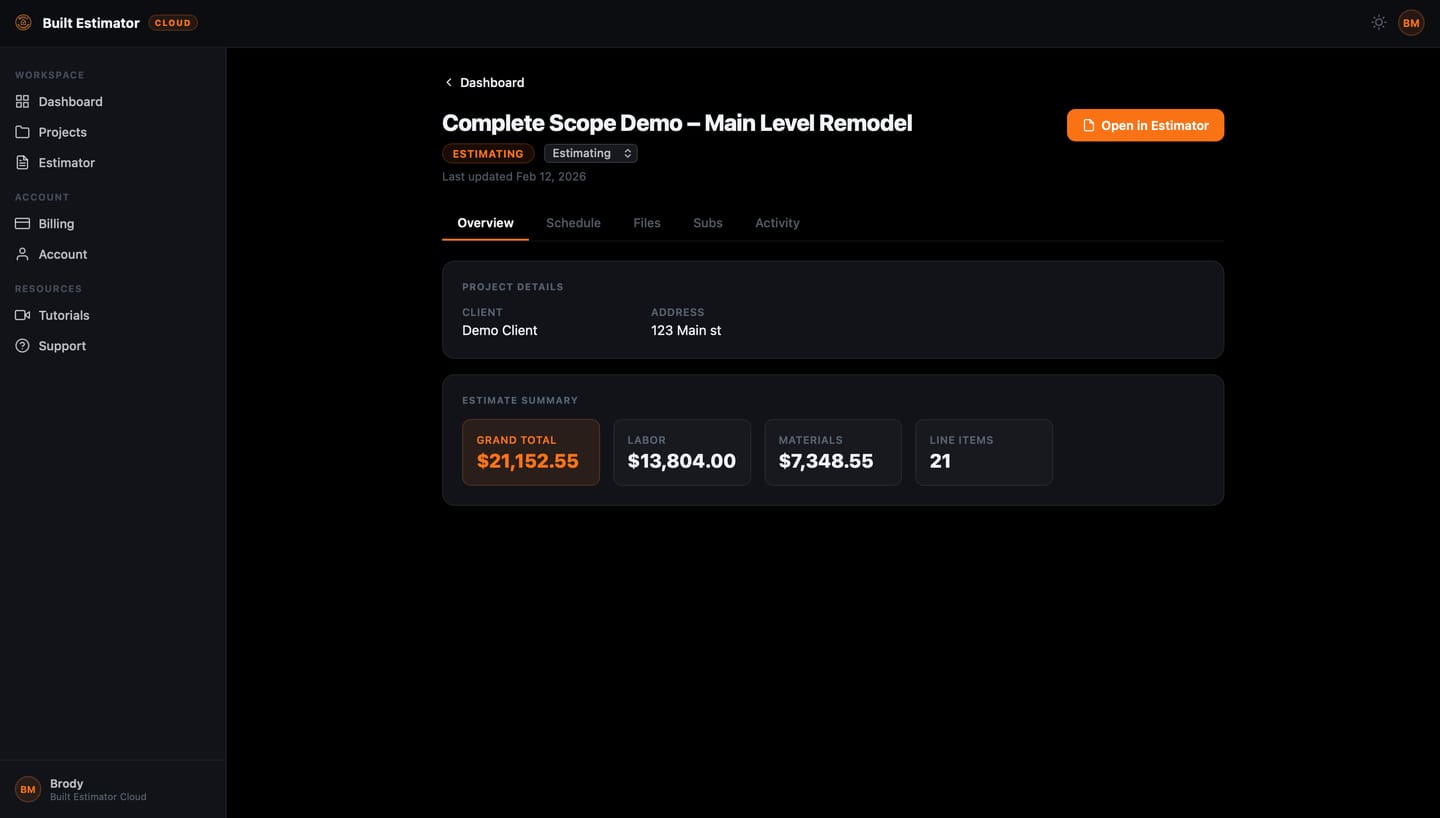Screen dimensions: 1440x818
Task: Open the Estimating status dropdown
Action: [x=591, y=153]
